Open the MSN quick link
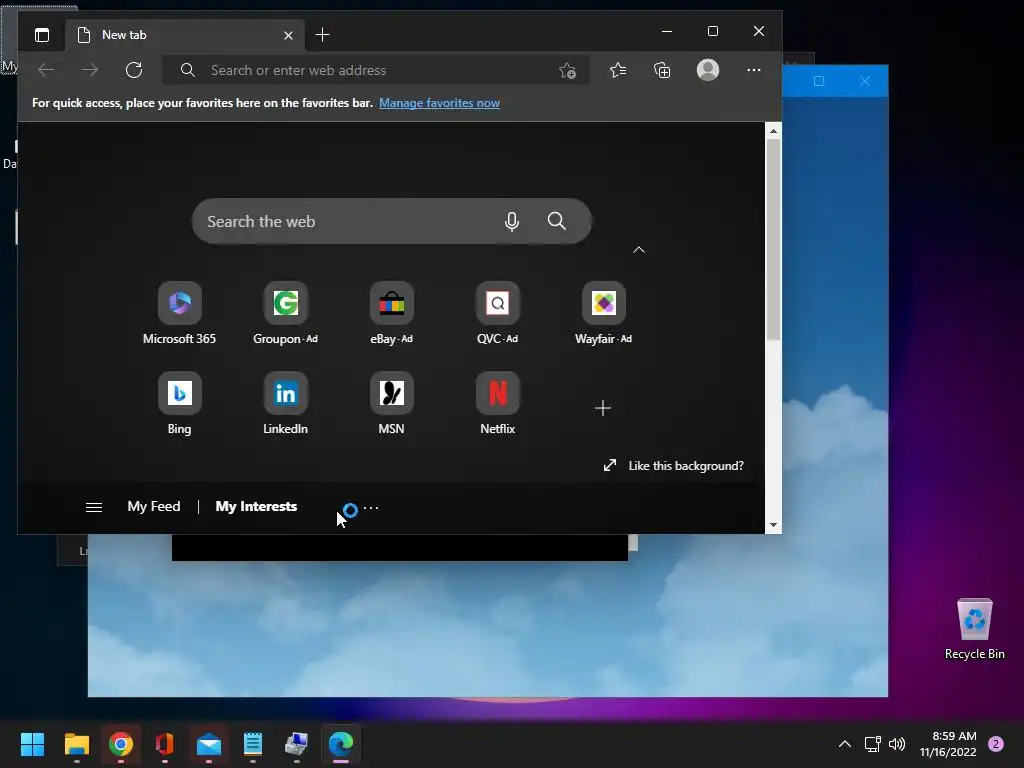Image resolution: width=1024 pixels, height=768 pixels. 391,404
